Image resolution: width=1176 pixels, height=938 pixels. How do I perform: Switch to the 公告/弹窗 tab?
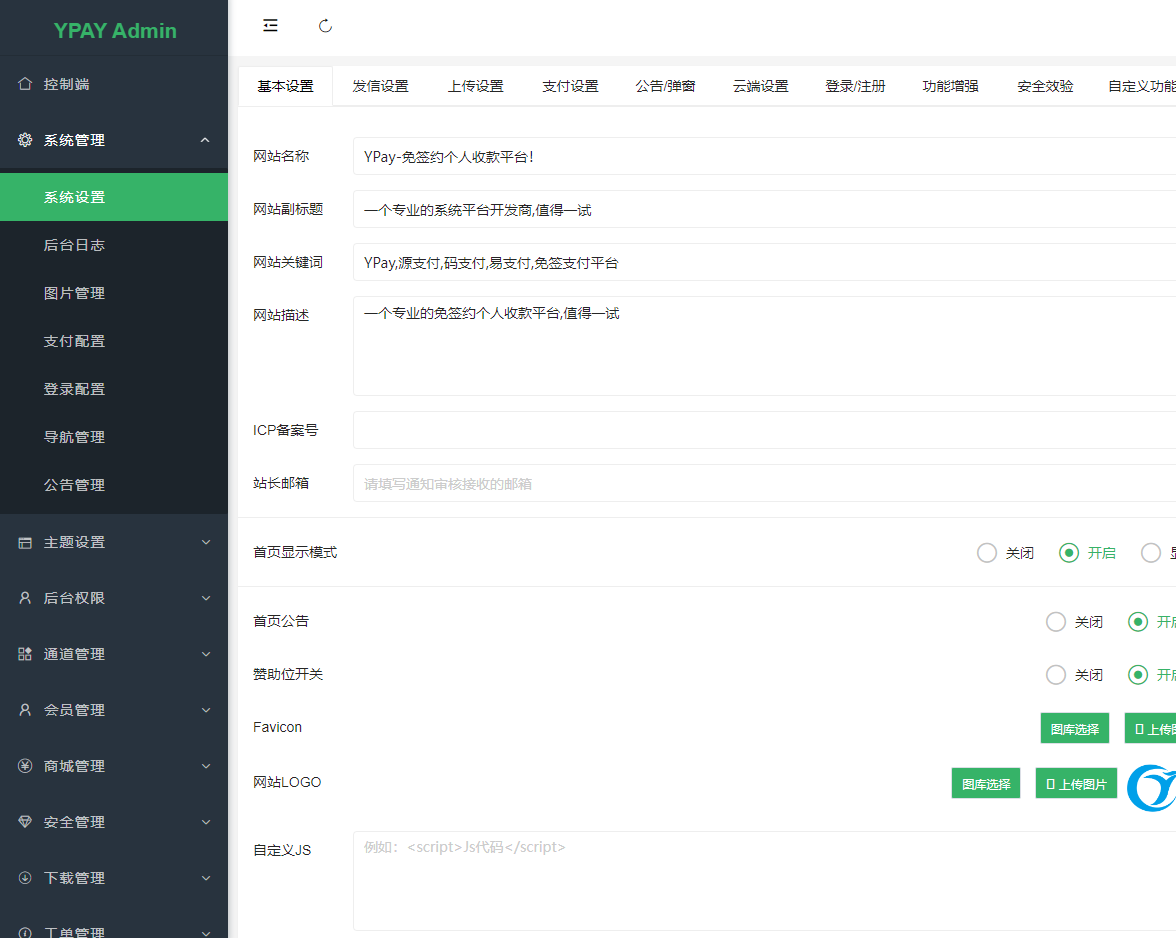click(665, 86)
